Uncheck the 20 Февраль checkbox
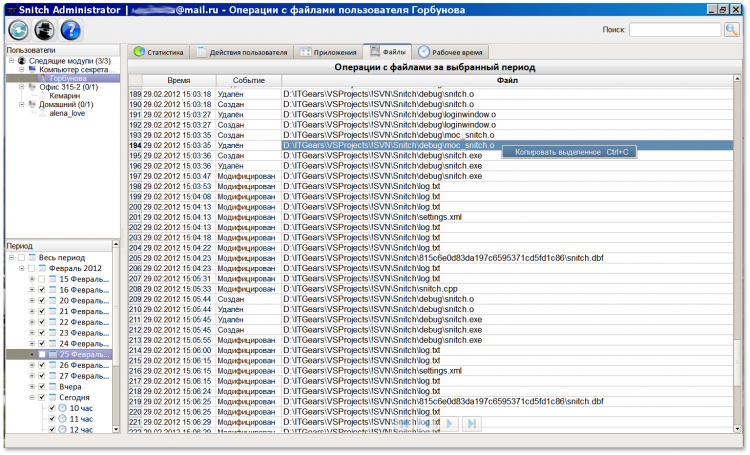 point(42,300)
